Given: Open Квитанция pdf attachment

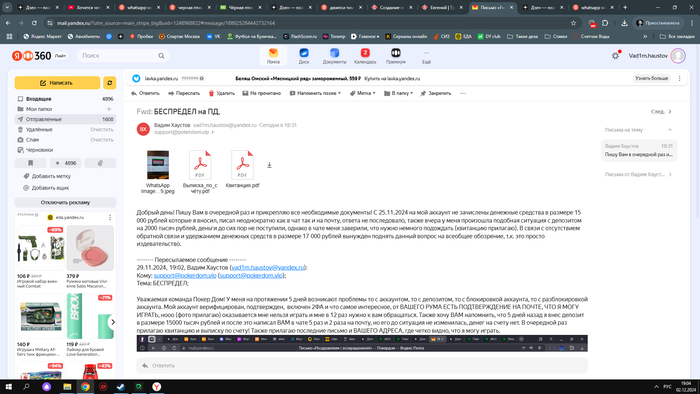Looking at the screenshot, I should point(242,170).
